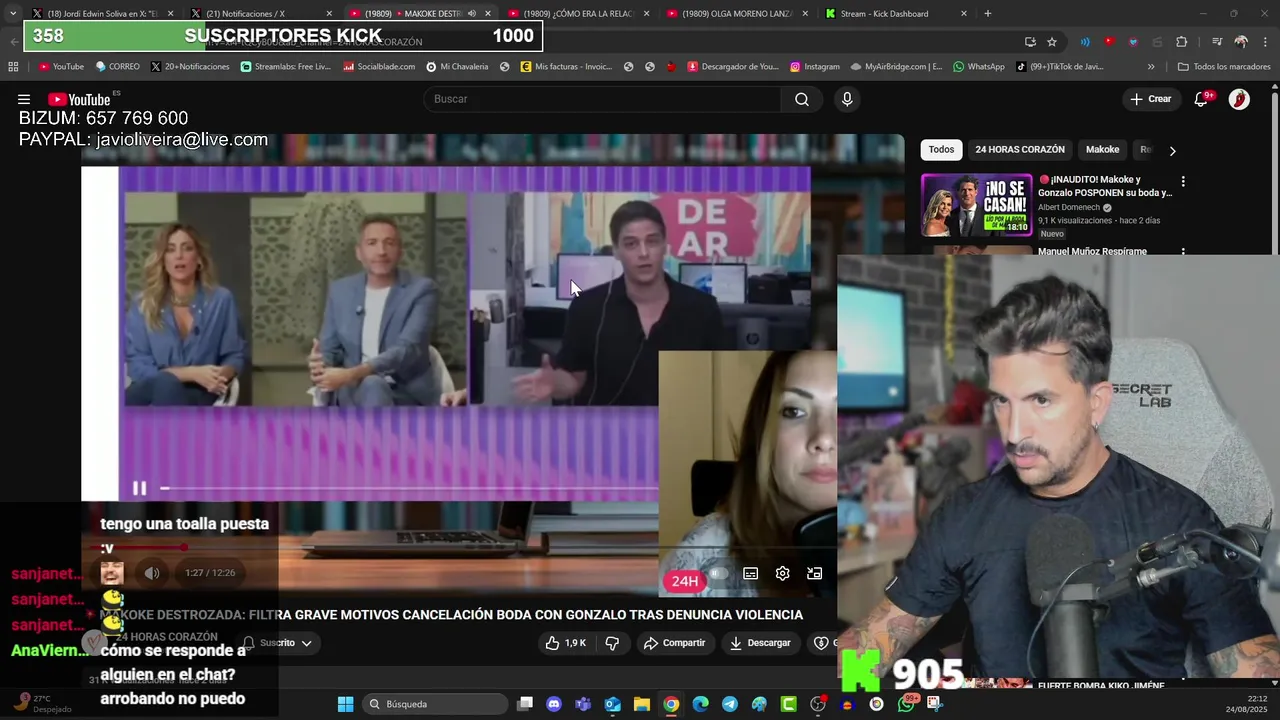Open YouTube notifications bell

click(1203, 99)
